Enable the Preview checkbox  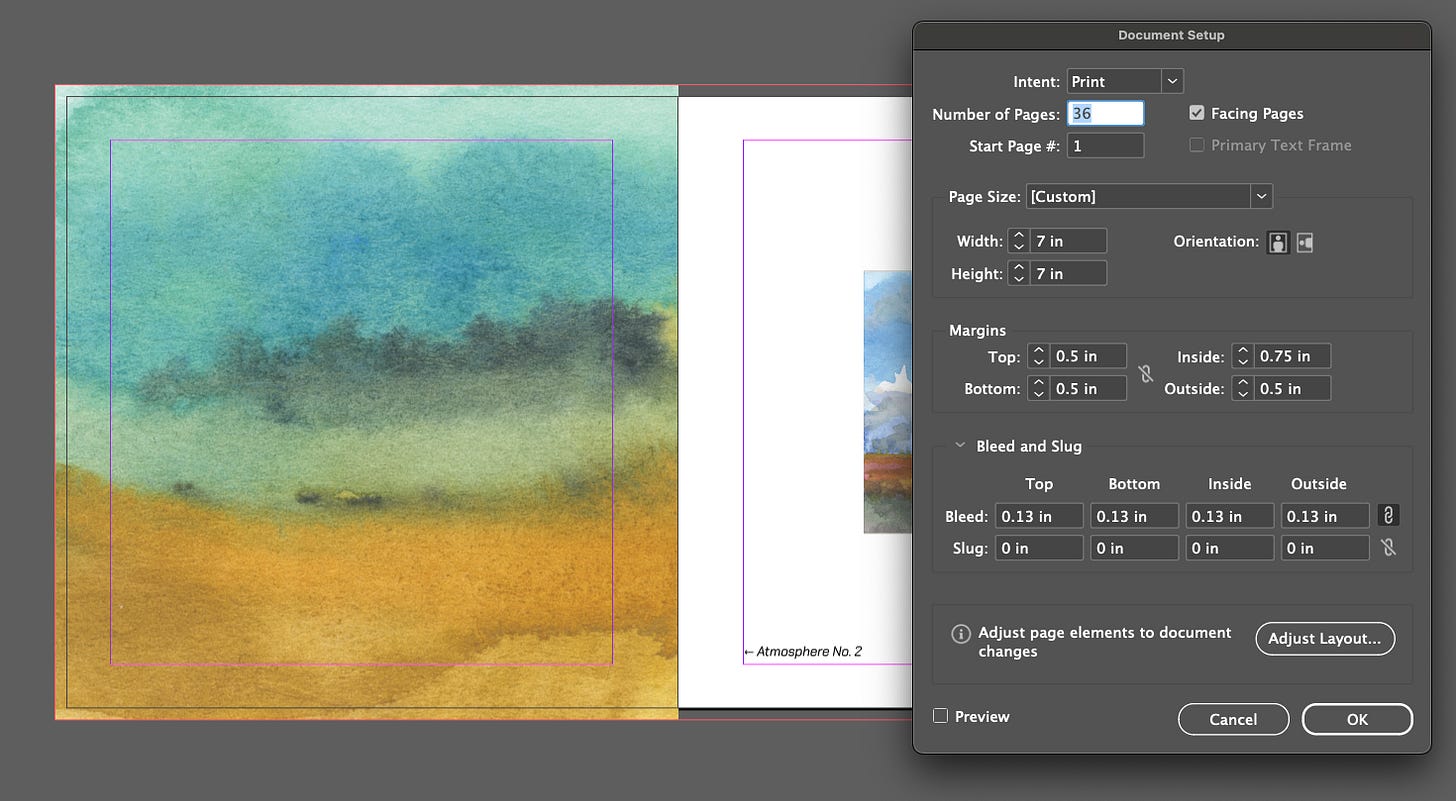[940, 716]
